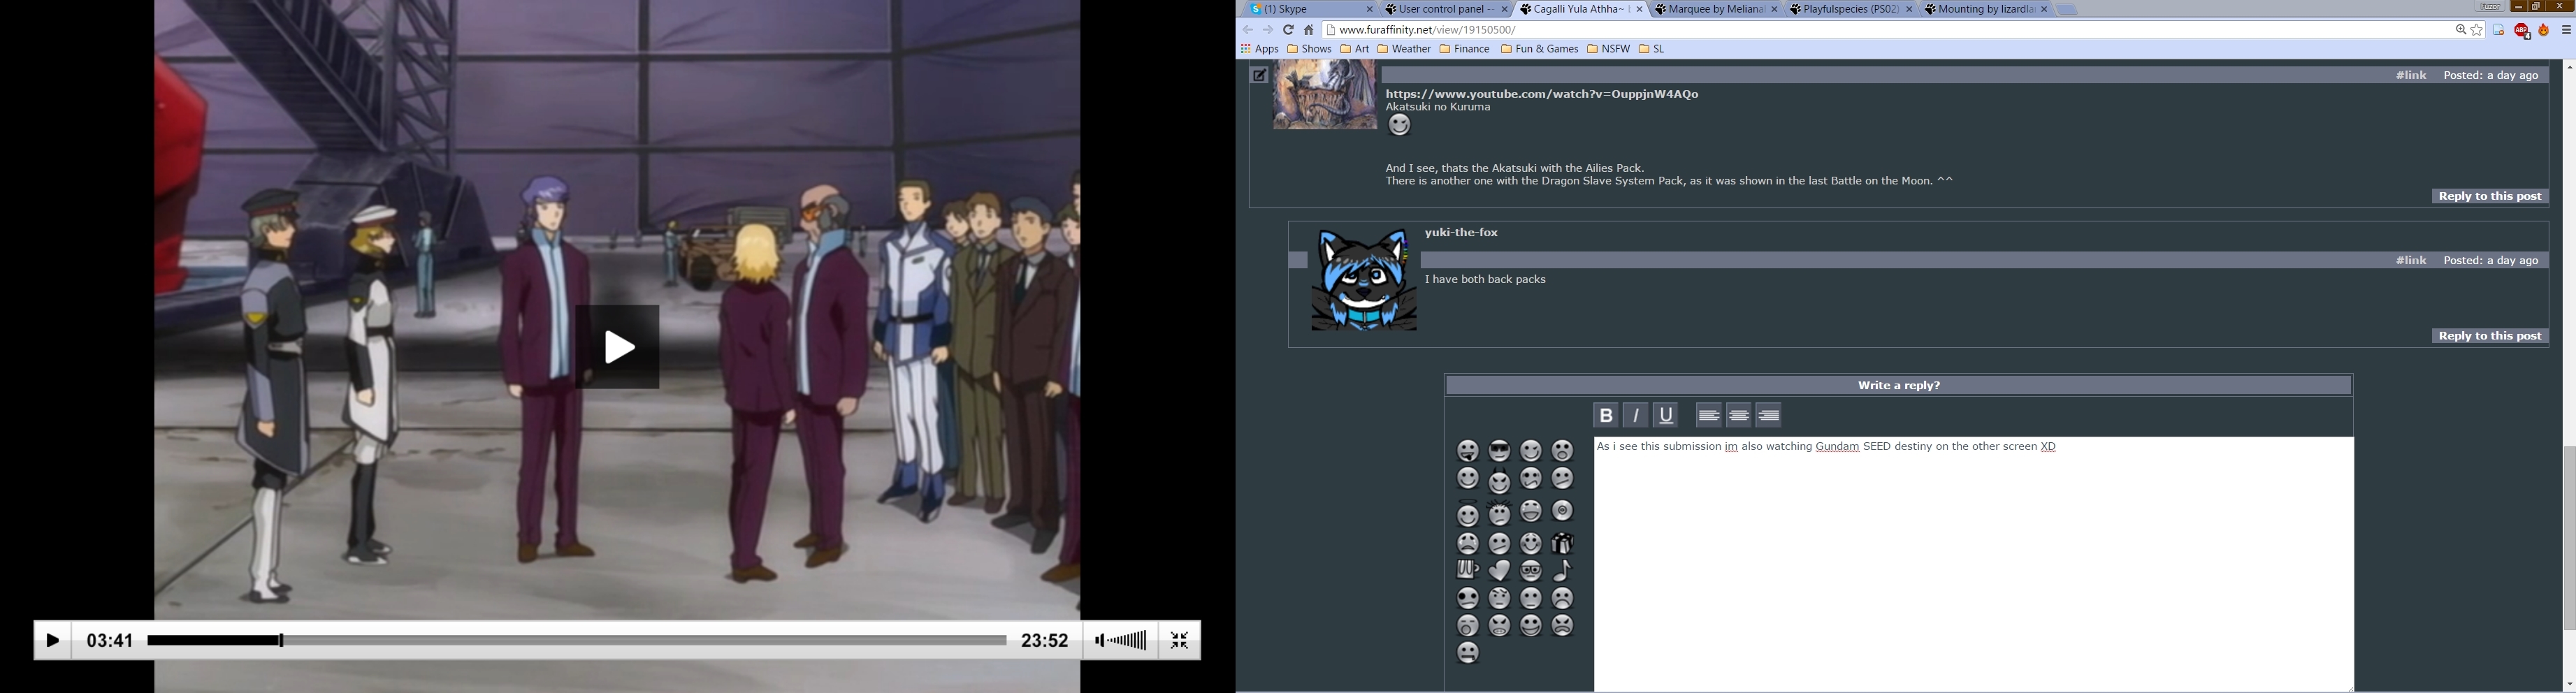The height and width of the screenshot is (693, 2576).
Task: Insert the devil horns smiley
Action: pyautogui.click(x=1499, y=481)
